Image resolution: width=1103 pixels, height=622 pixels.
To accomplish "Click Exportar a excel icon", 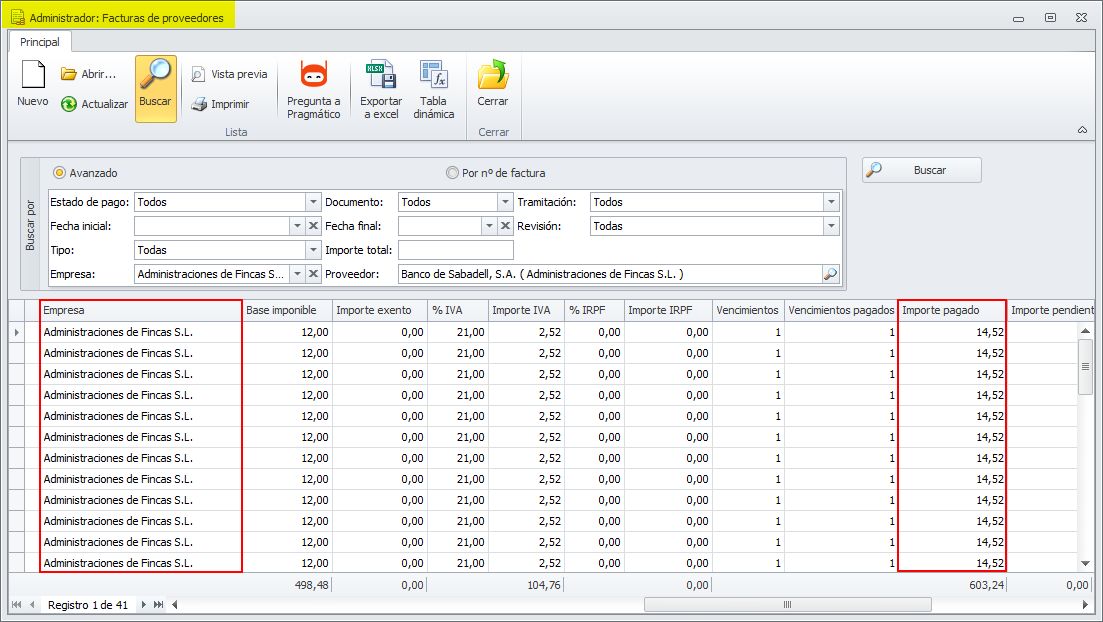I will tap(381, 76).
